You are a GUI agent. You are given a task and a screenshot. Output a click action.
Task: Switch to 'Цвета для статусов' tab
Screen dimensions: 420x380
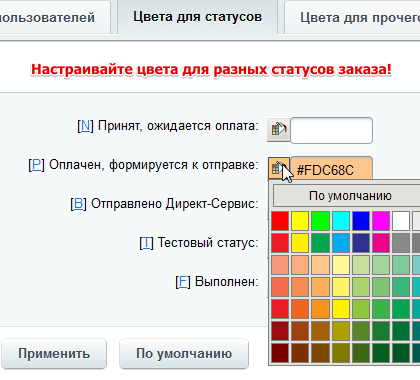(198, 17)
